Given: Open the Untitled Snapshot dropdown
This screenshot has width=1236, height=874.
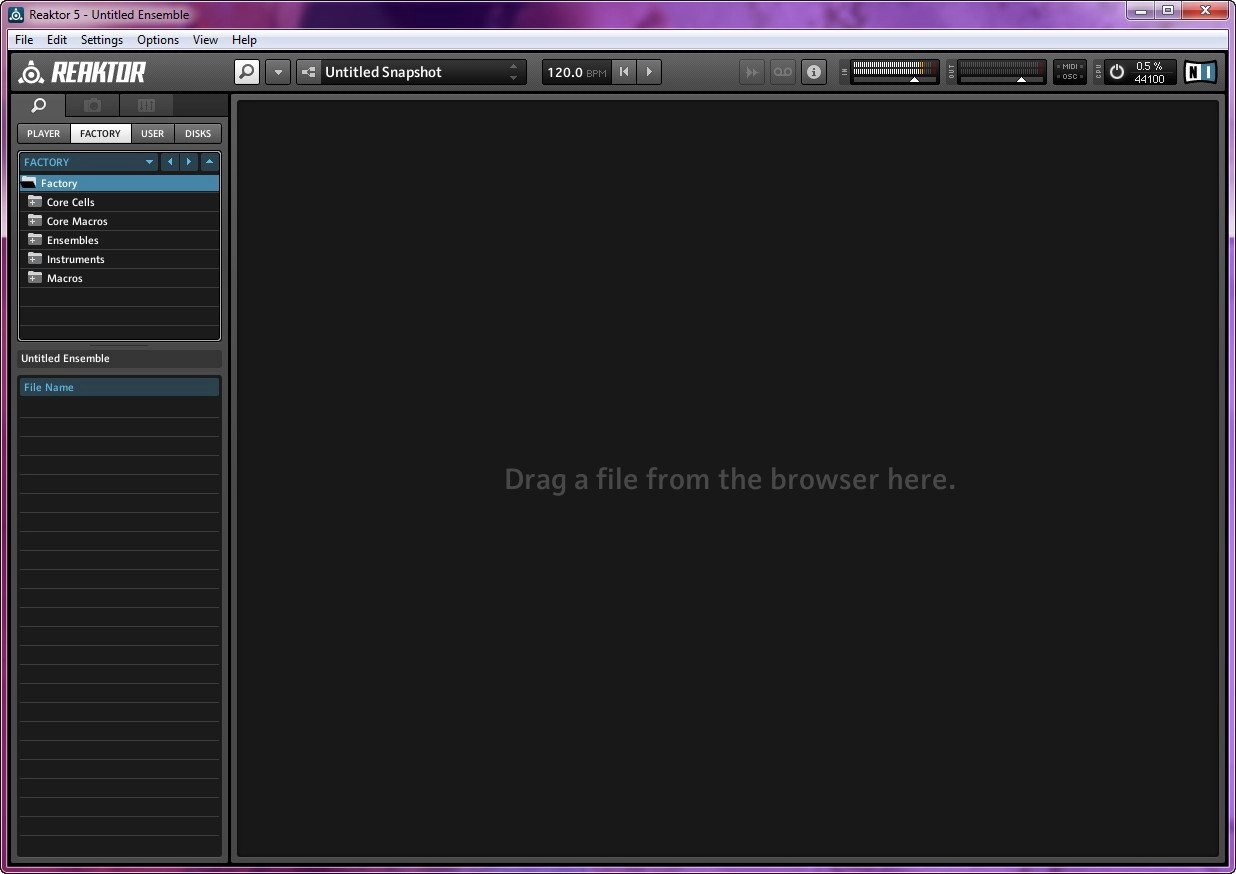Looking at the screenshot, I should pos(412,72).
